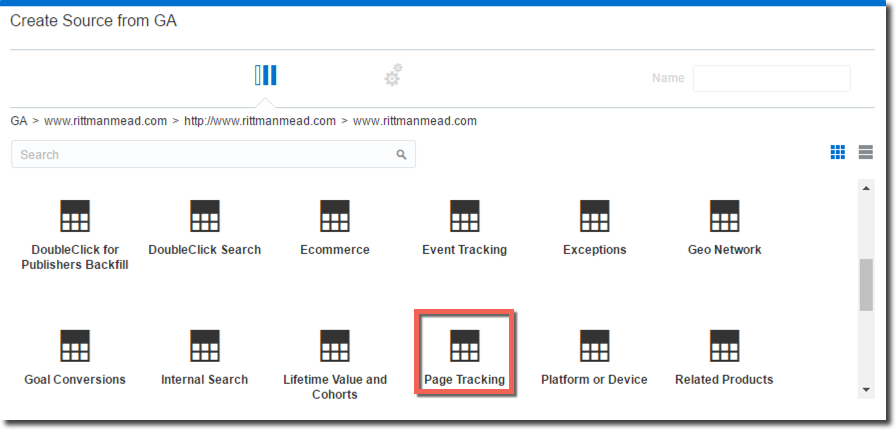Image resolution: width=896 pixels, height=430 pixels.
Task: Switch to list view
Action: click(866, 152)
